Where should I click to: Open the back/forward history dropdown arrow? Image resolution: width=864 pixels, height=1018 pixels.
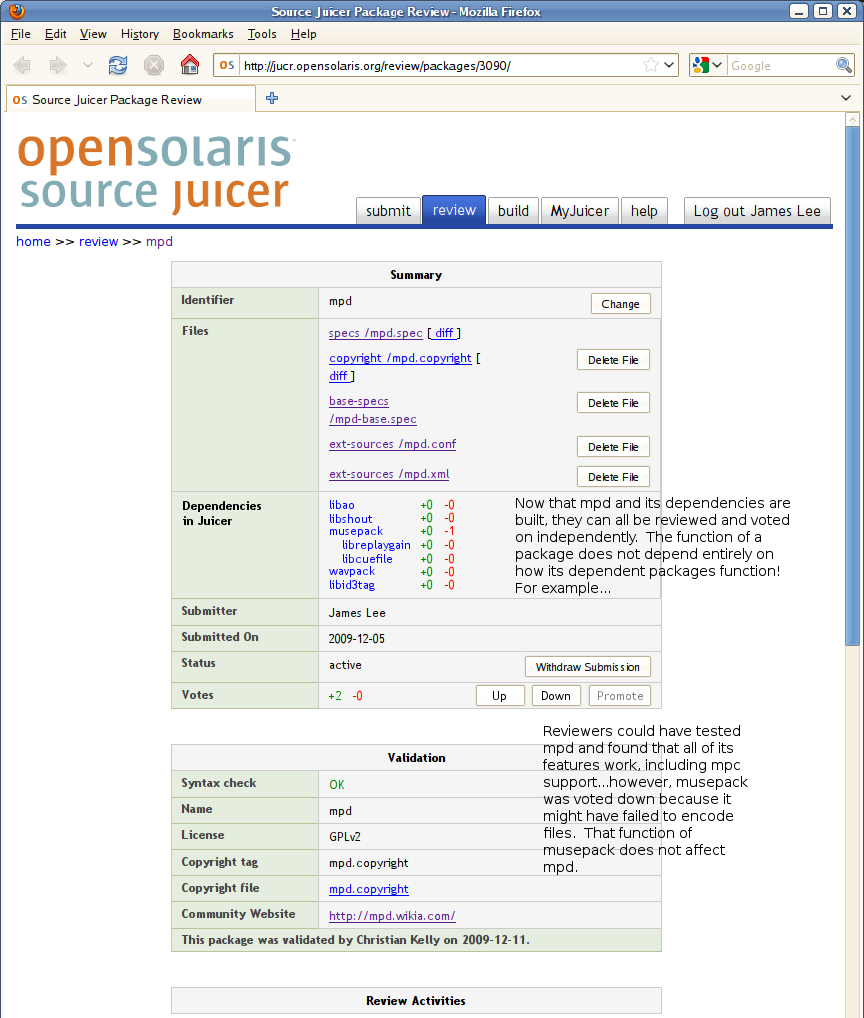coord(87,65)
